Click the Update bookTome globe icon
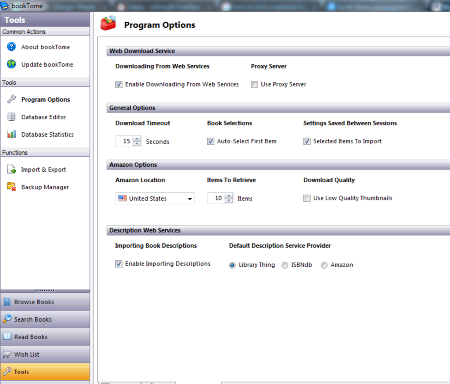The height and width of the screenshot is (384, 450). (11, 64)
